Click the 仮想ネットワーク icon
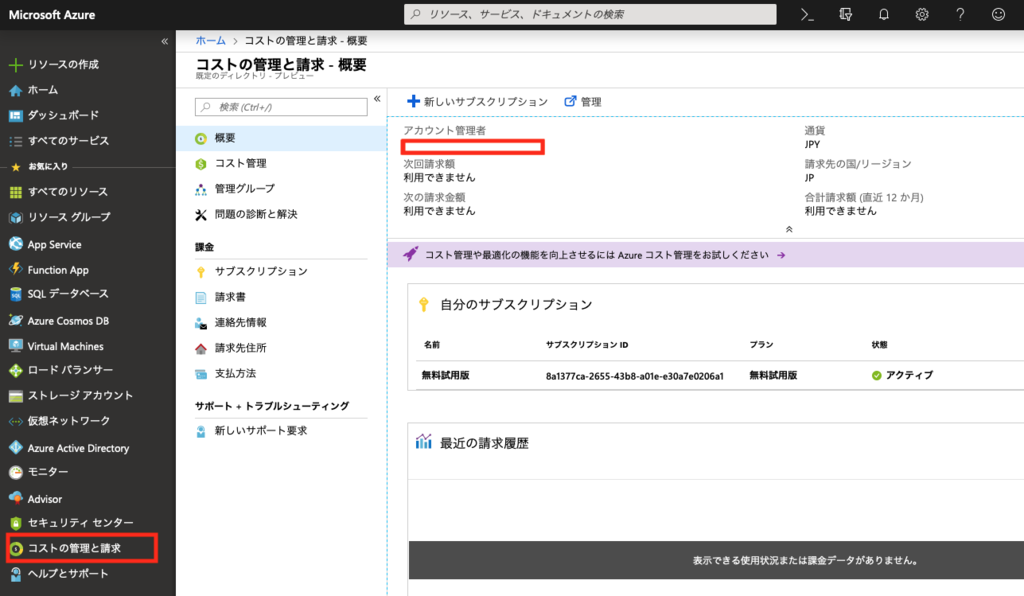Screen dimensions: 1024x596 [16, 422]
